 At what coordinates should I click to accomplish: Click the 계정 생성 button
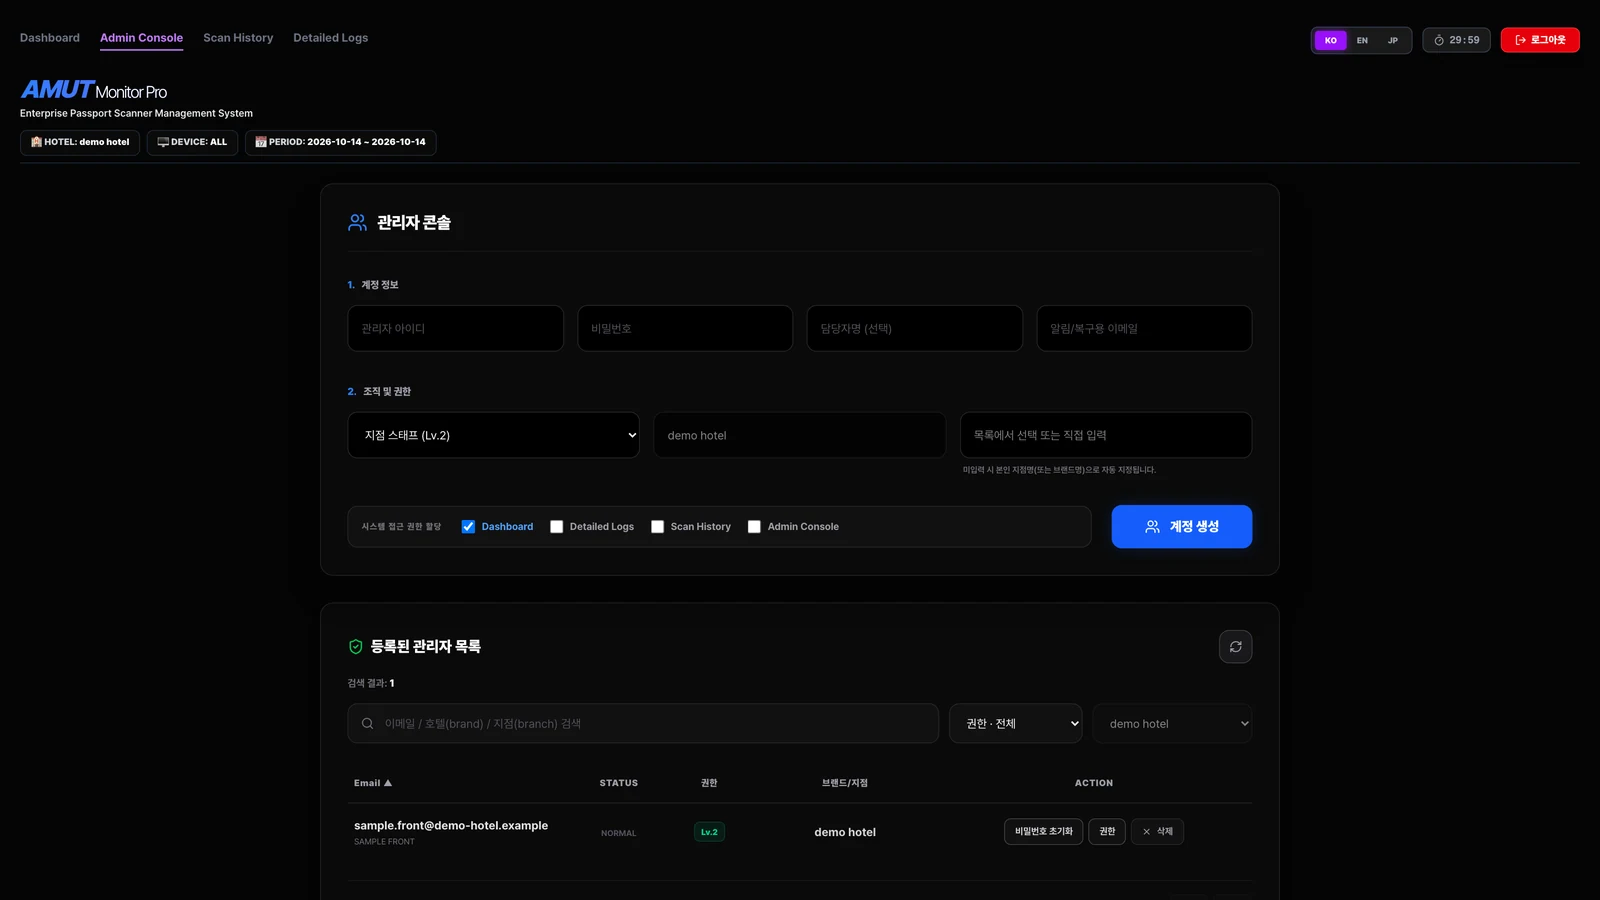pyautogui.click(x=1181, y=527)
